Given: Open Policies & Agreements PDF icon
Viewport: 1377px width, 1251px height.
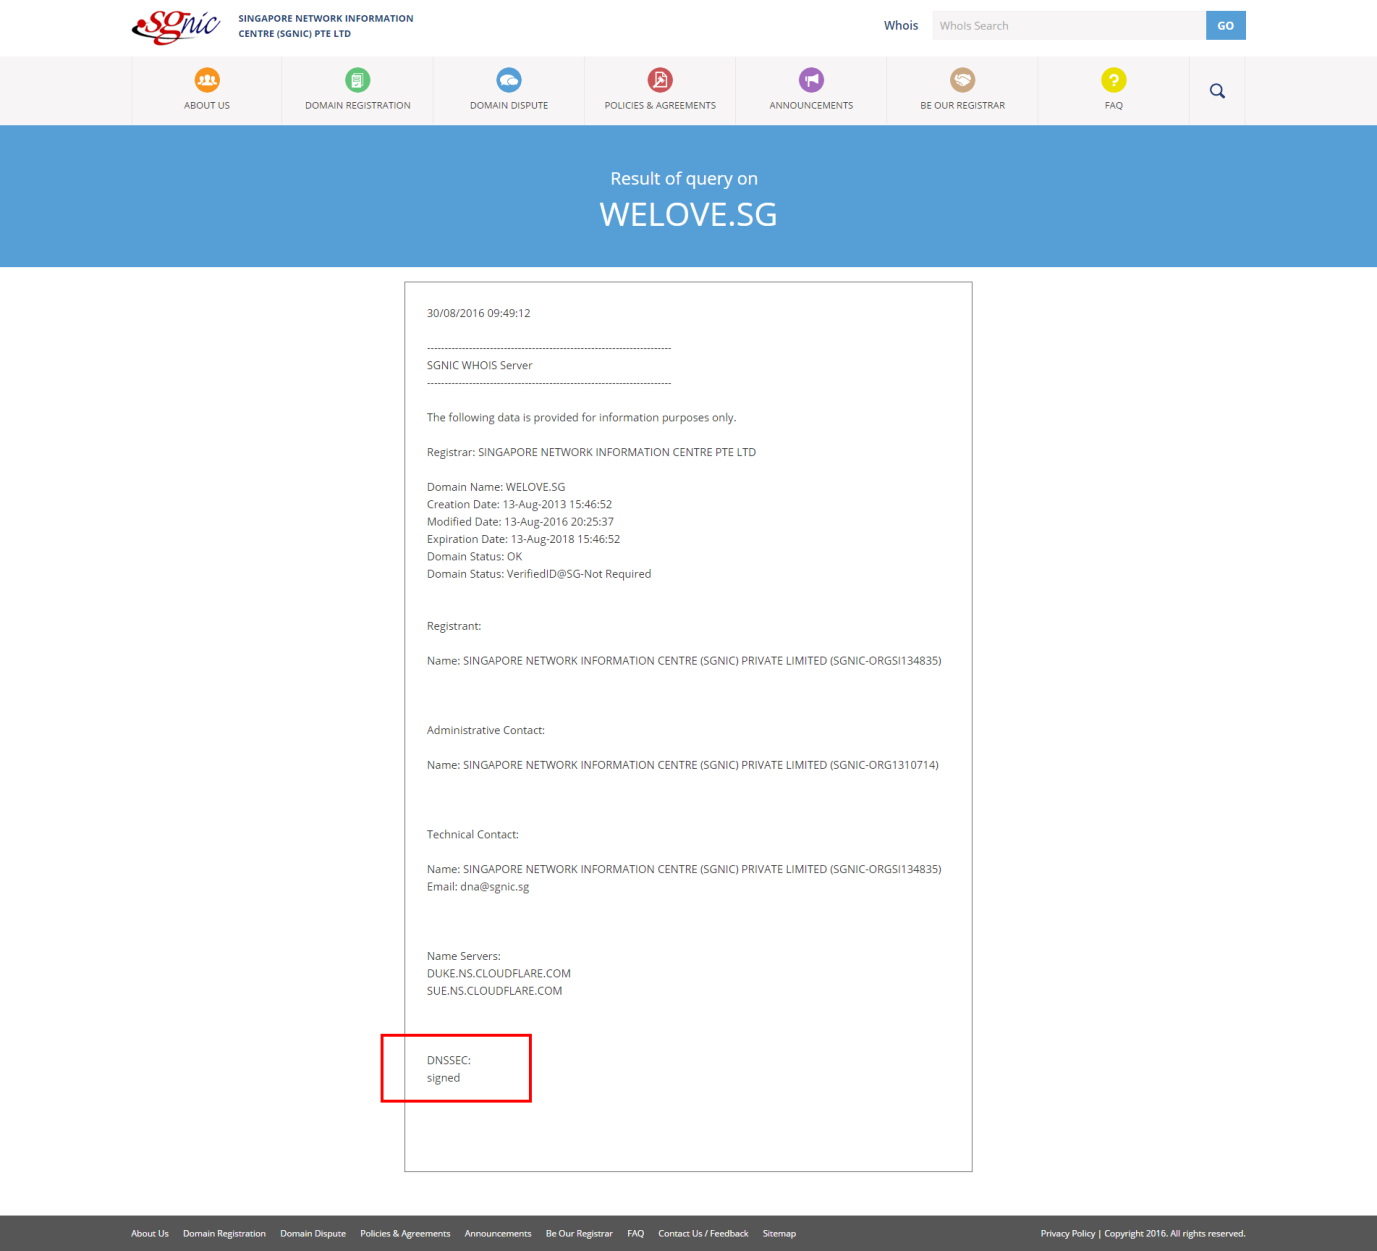Looking at the screenshot, I should 660,80.
